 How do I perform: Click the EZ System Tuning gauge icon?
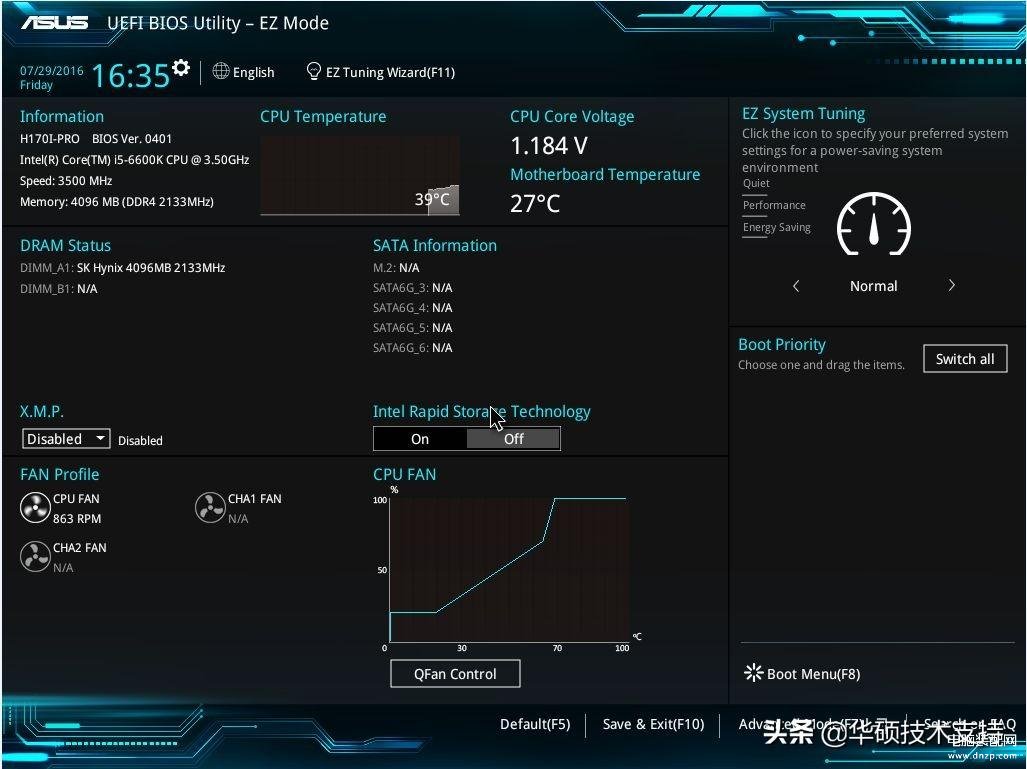tap(874, 224)
